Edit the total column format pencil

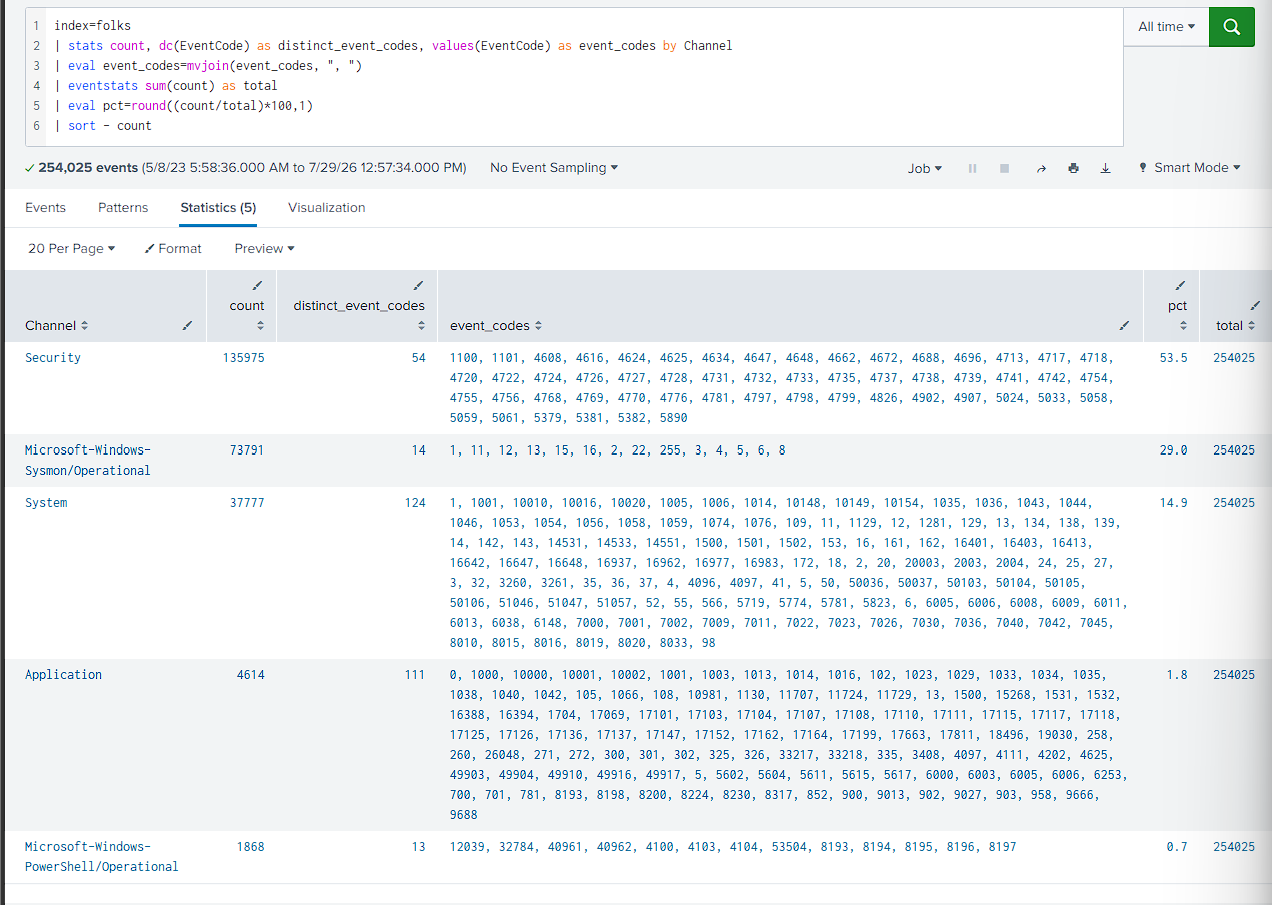coord(1255,305)
